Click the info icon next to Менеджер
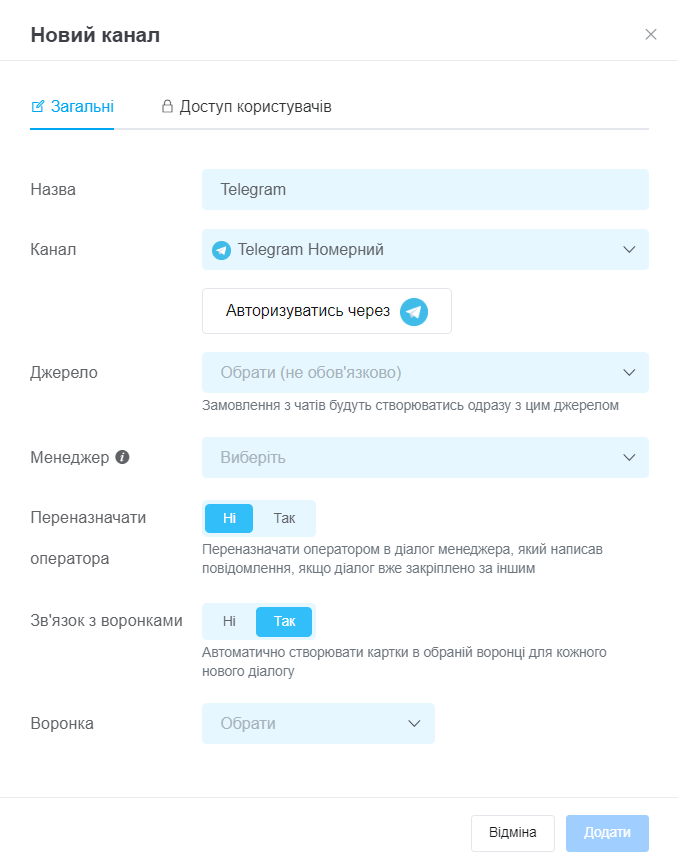This screenshot has width=678, height=861. coord(122,457)
